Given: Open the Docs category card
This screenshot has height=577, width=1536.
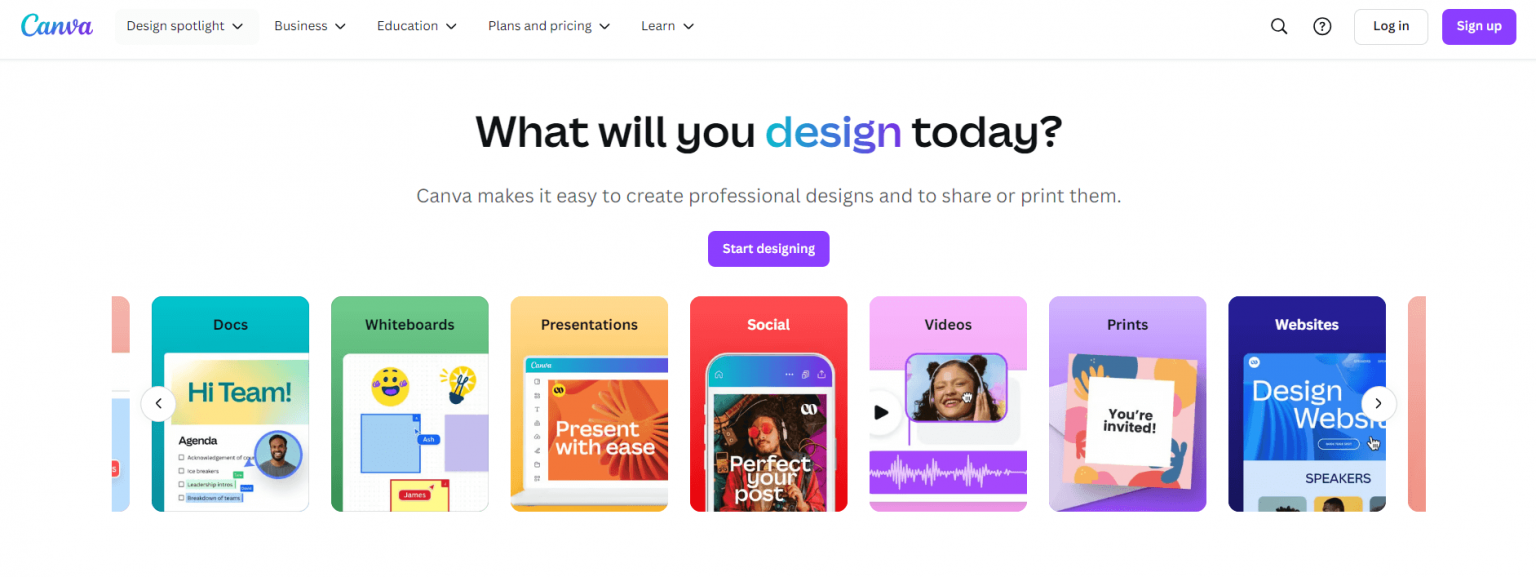Looking at the screenshot, I should 230,403.
